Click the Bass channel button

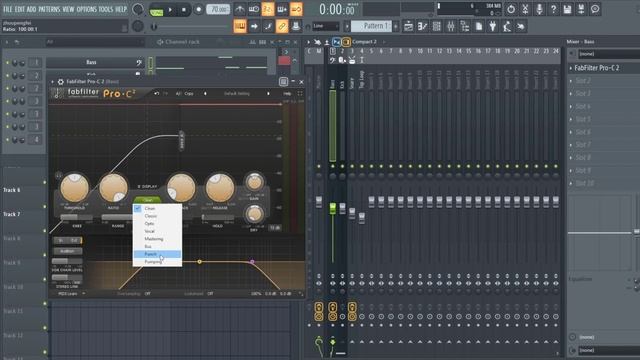click(x=91, y=62)
